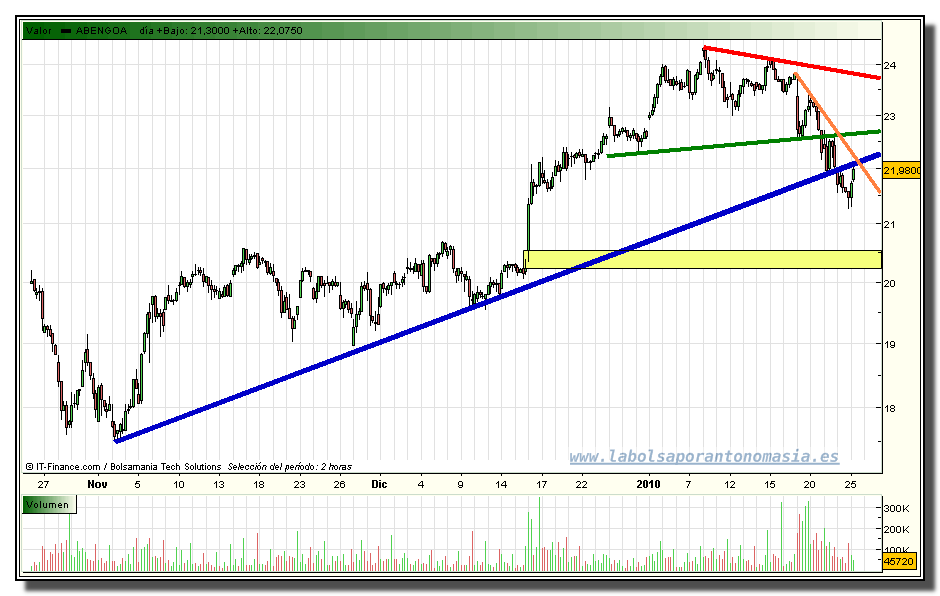Screen dimensions: 940x596
Task: Click date label 22 on time axis
Action: (x=582, y=484)
